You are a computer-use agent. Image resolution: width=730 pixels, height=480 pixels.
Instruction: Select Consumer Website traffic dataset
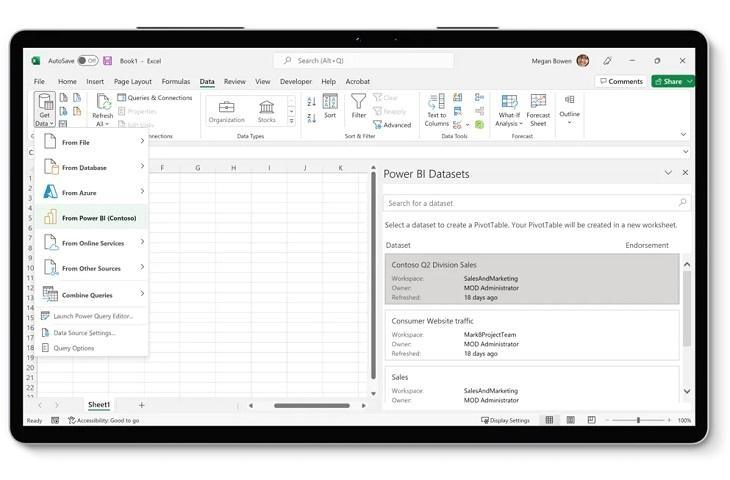(532, 335)
